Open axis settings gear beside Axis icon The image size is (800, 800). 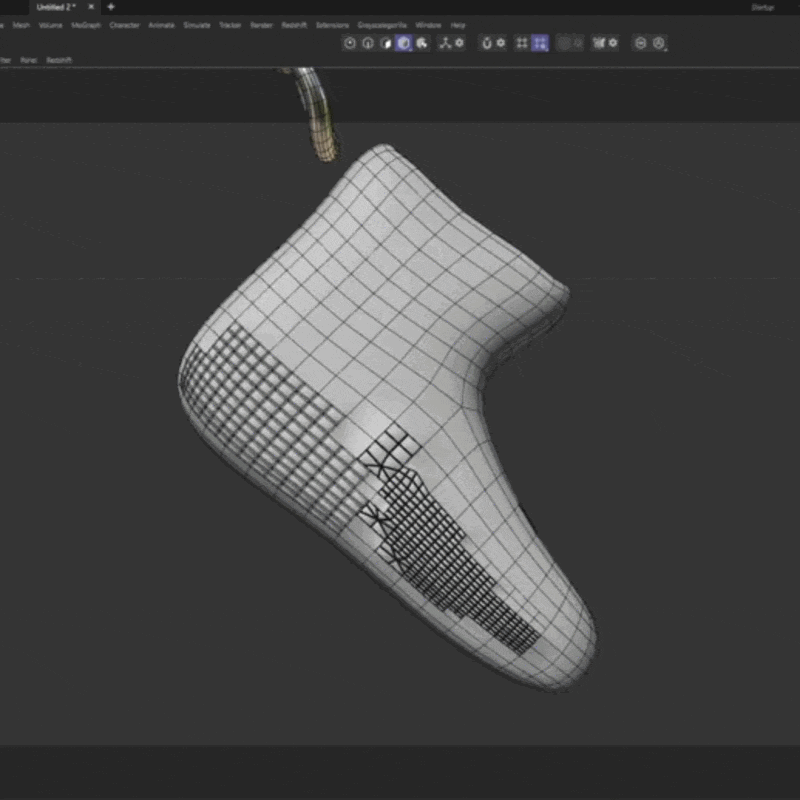(459, 43)
